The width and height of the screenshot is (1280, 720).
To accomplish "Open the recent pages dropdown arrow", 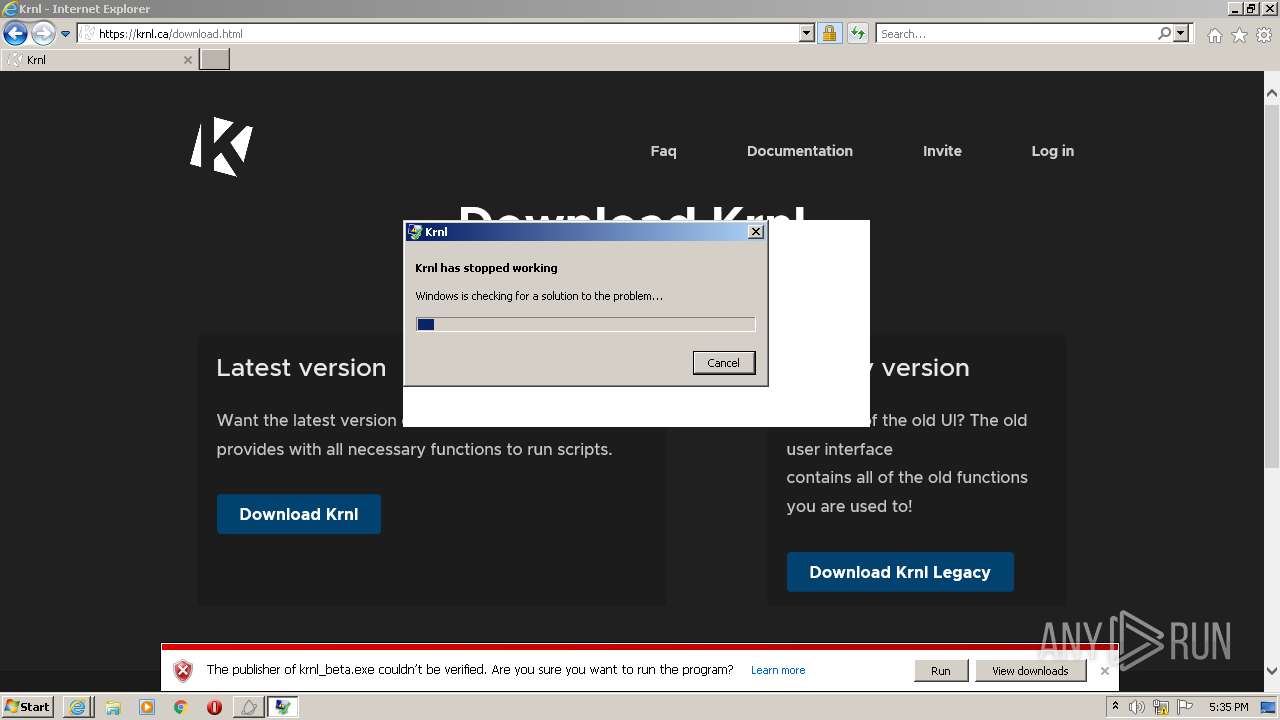I will 65,34.
